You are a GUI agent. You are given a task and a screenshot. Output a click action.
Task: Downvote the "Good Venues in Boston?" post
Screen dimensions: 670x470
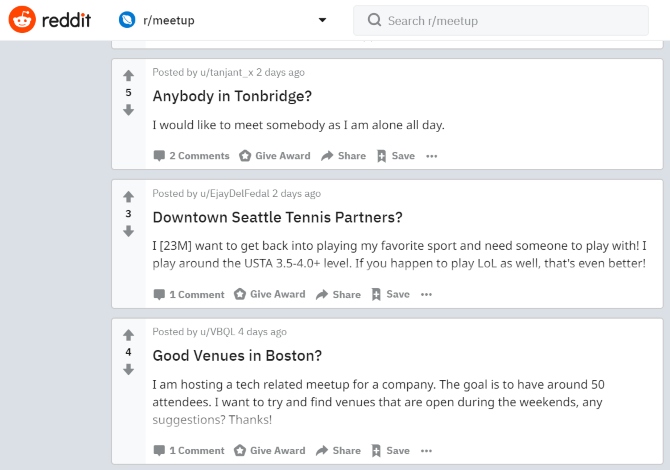(x=129, y=369)
